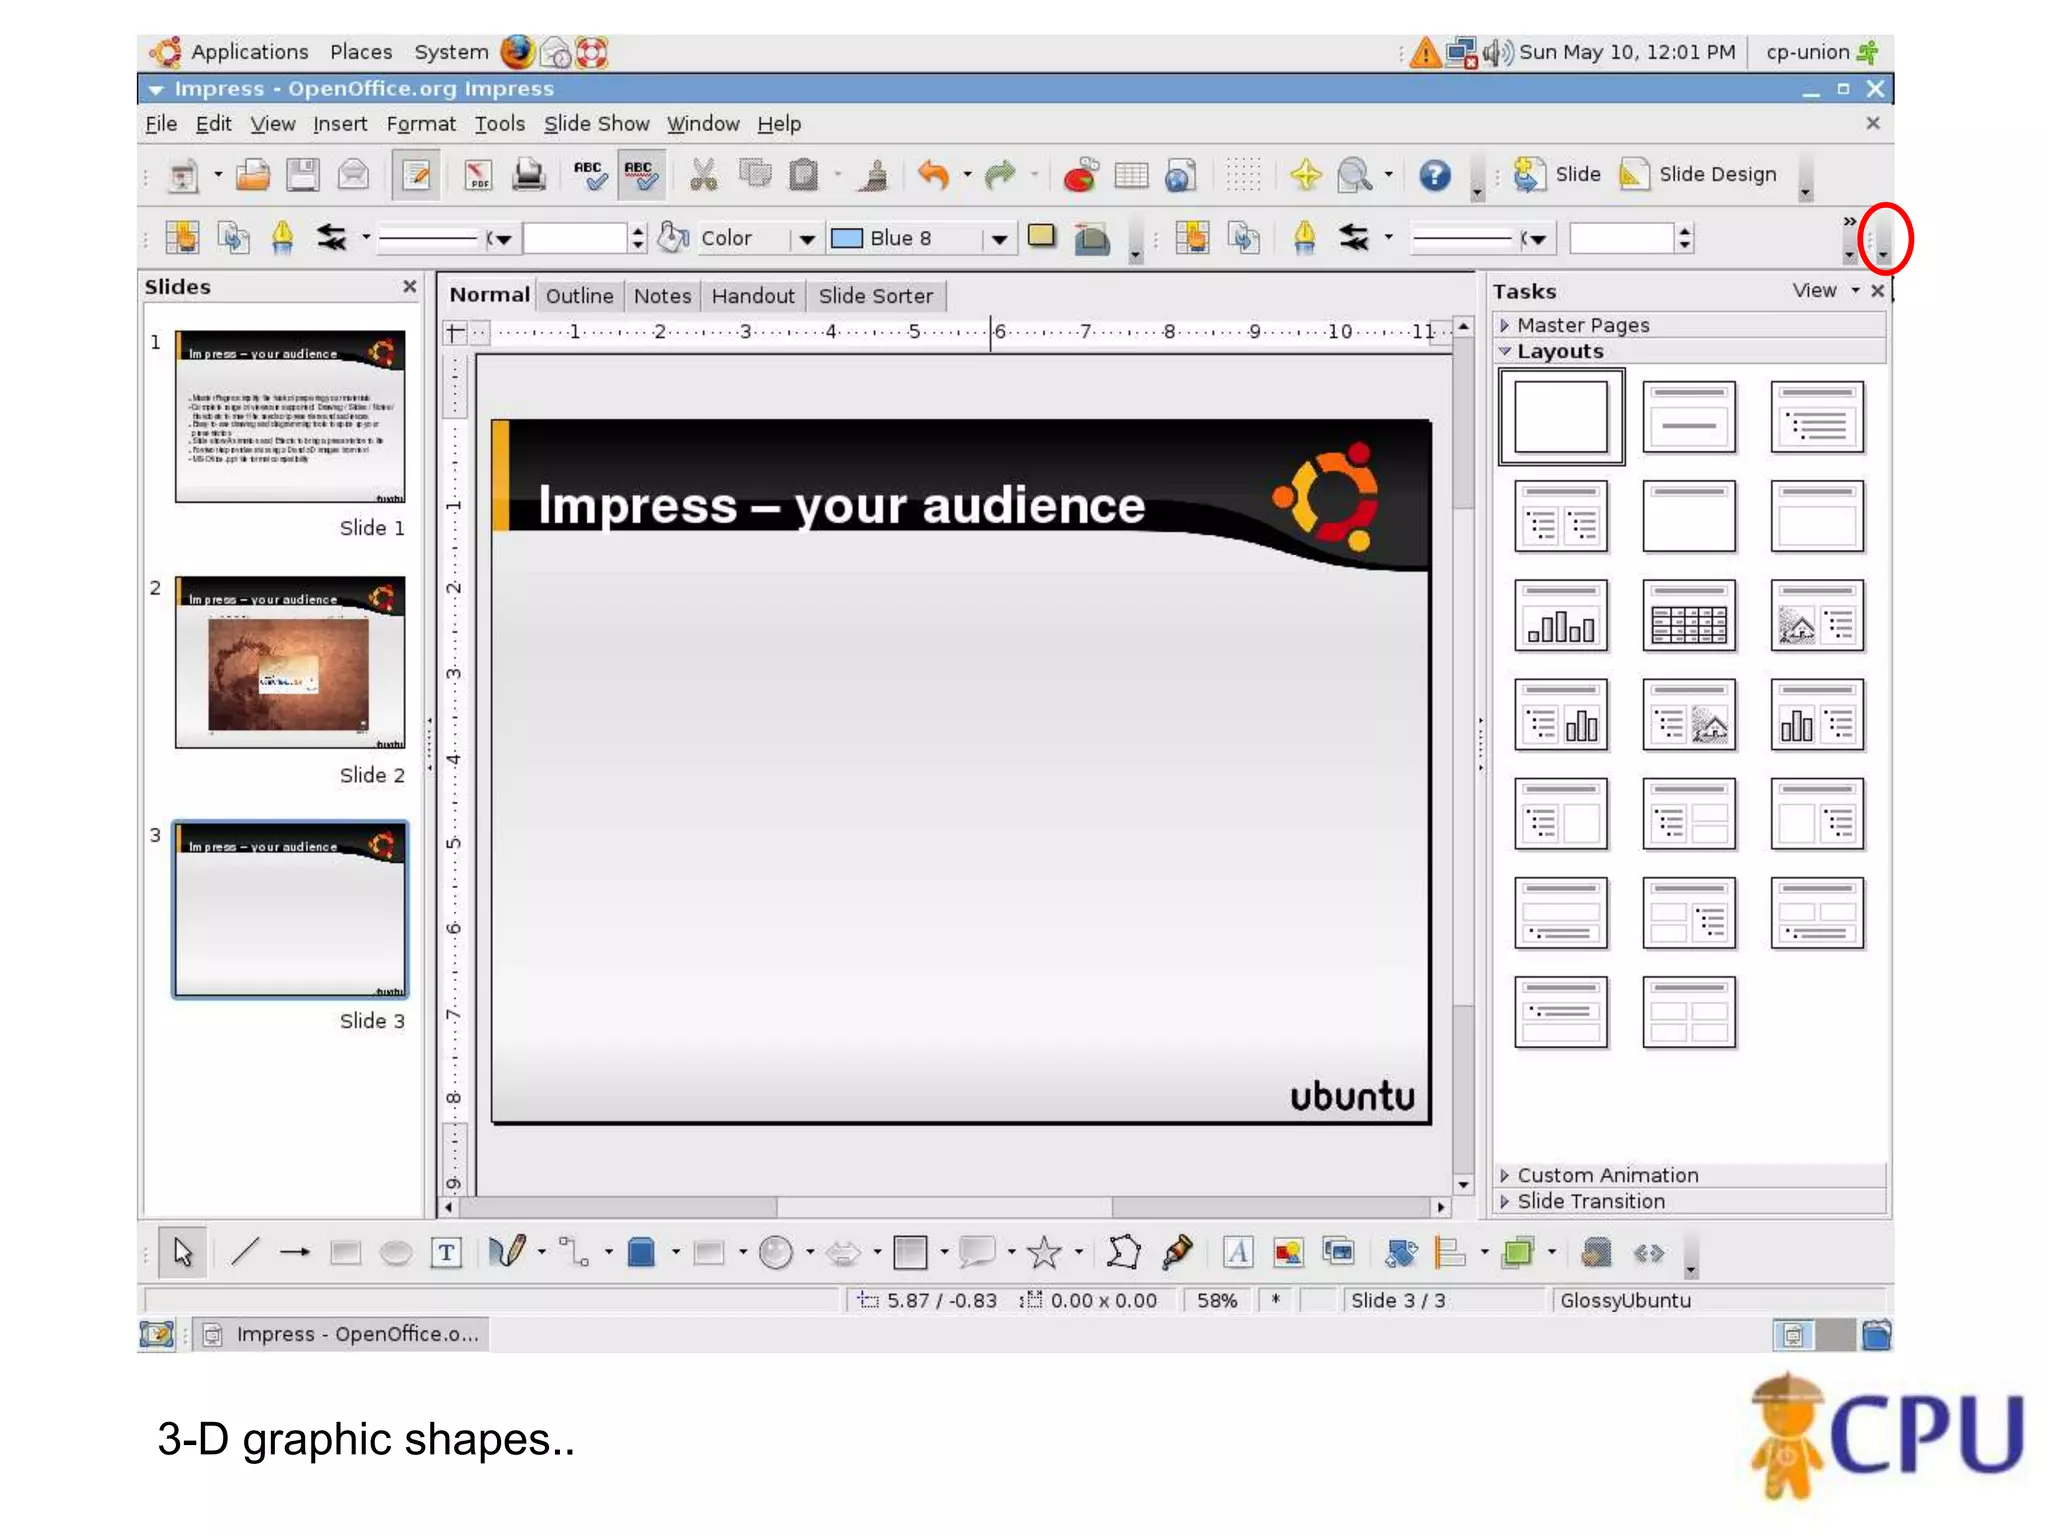Open the Format menu

point(421,124)
